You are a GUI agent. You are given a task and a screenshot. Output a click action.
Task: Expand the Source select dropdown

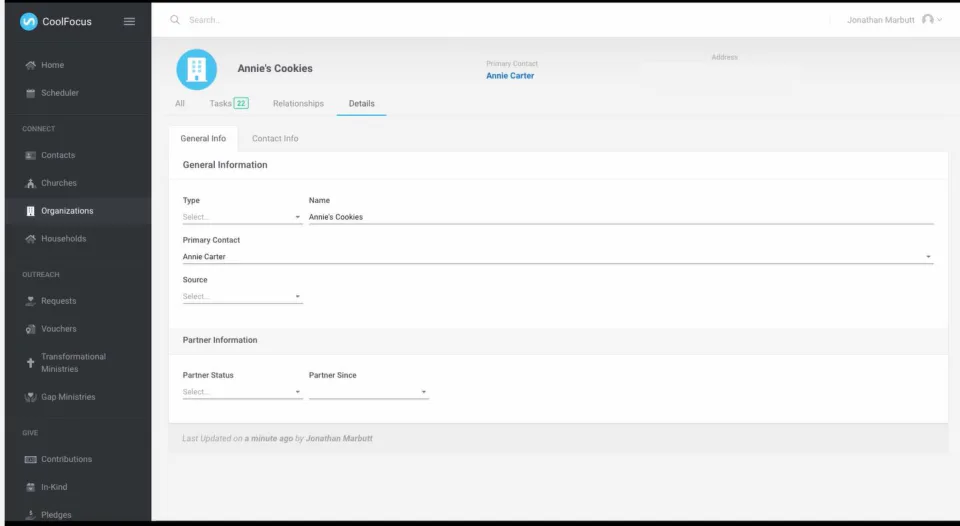pos(242,296)
